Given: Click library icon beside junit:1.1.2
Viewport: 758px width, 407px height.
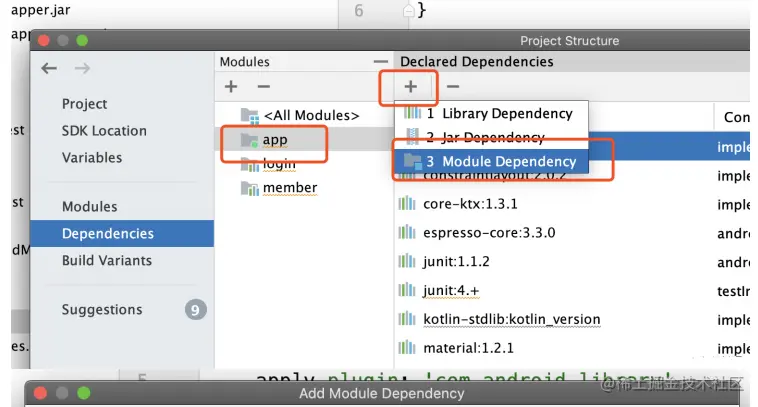Looking at the screenshot, I should click(407, 261).
